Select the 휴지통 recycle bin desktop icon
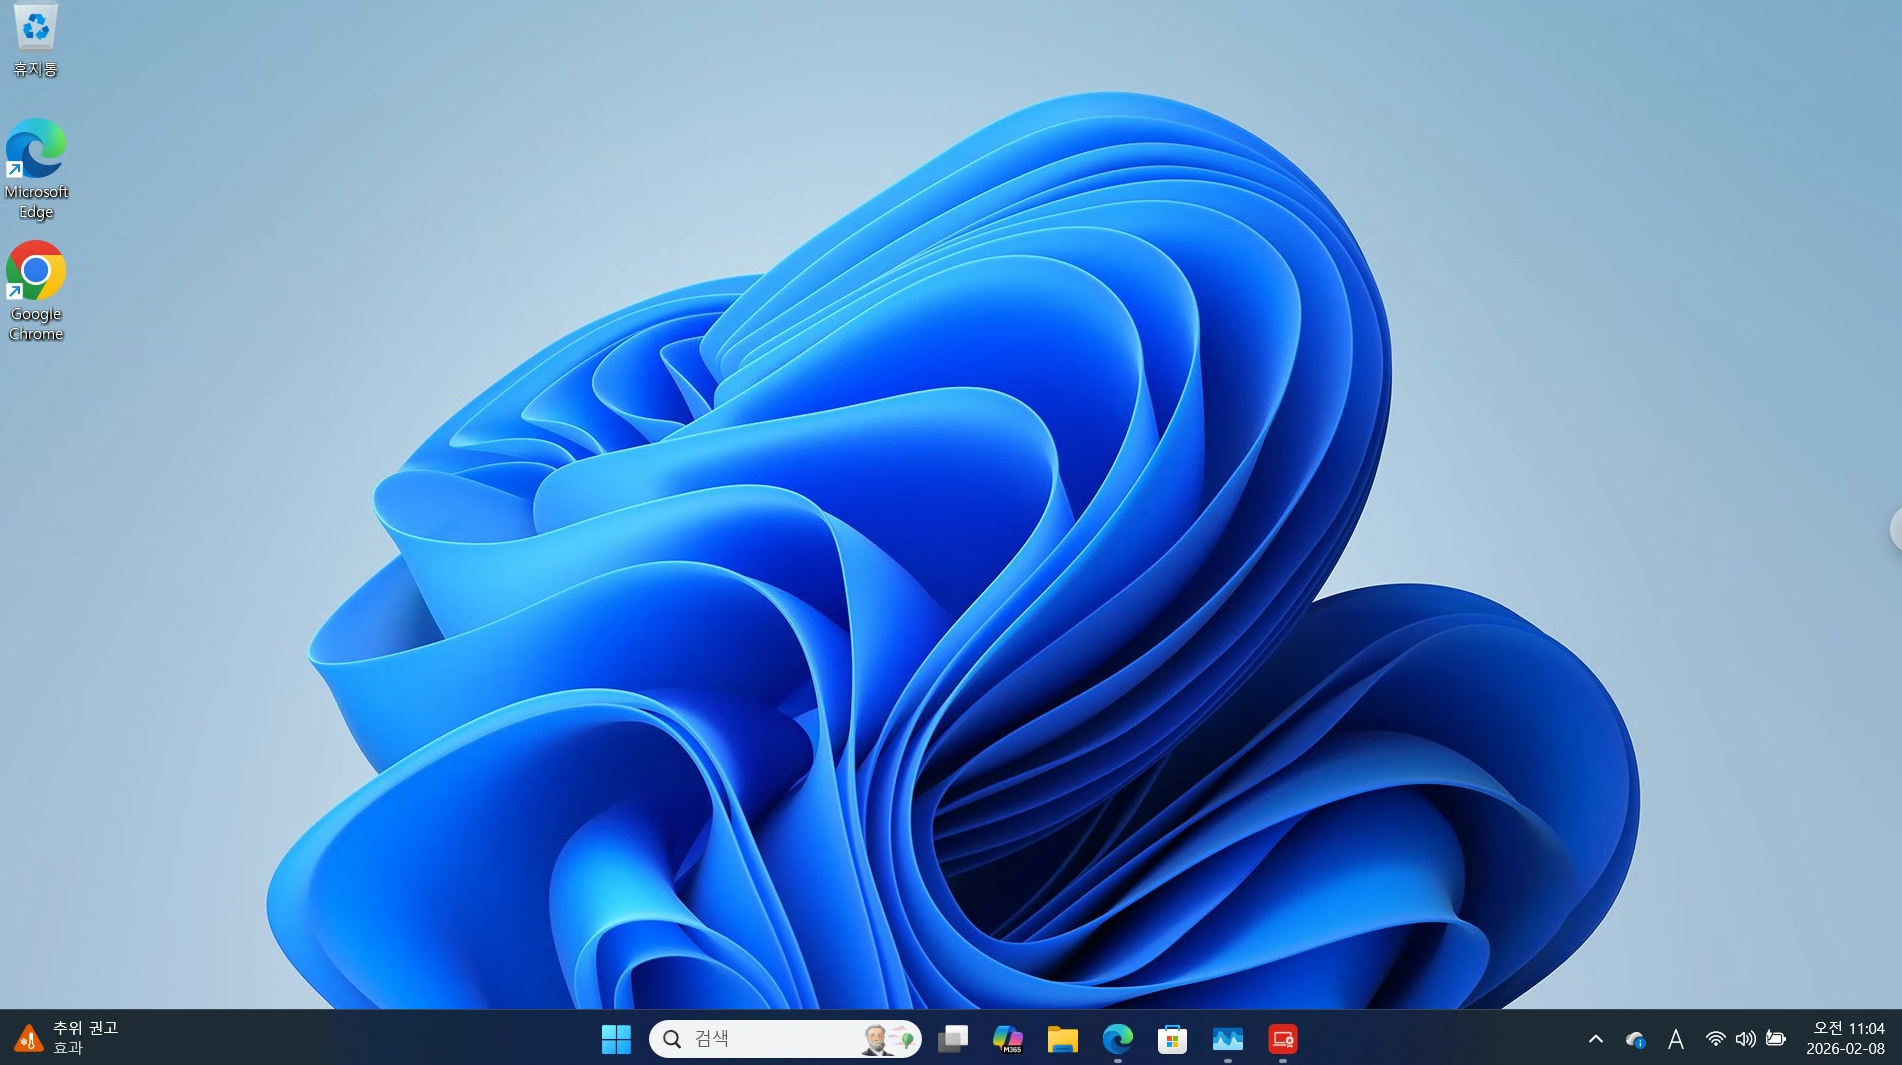Viewport: 1902px width, 1065px height. click(36, 40)
